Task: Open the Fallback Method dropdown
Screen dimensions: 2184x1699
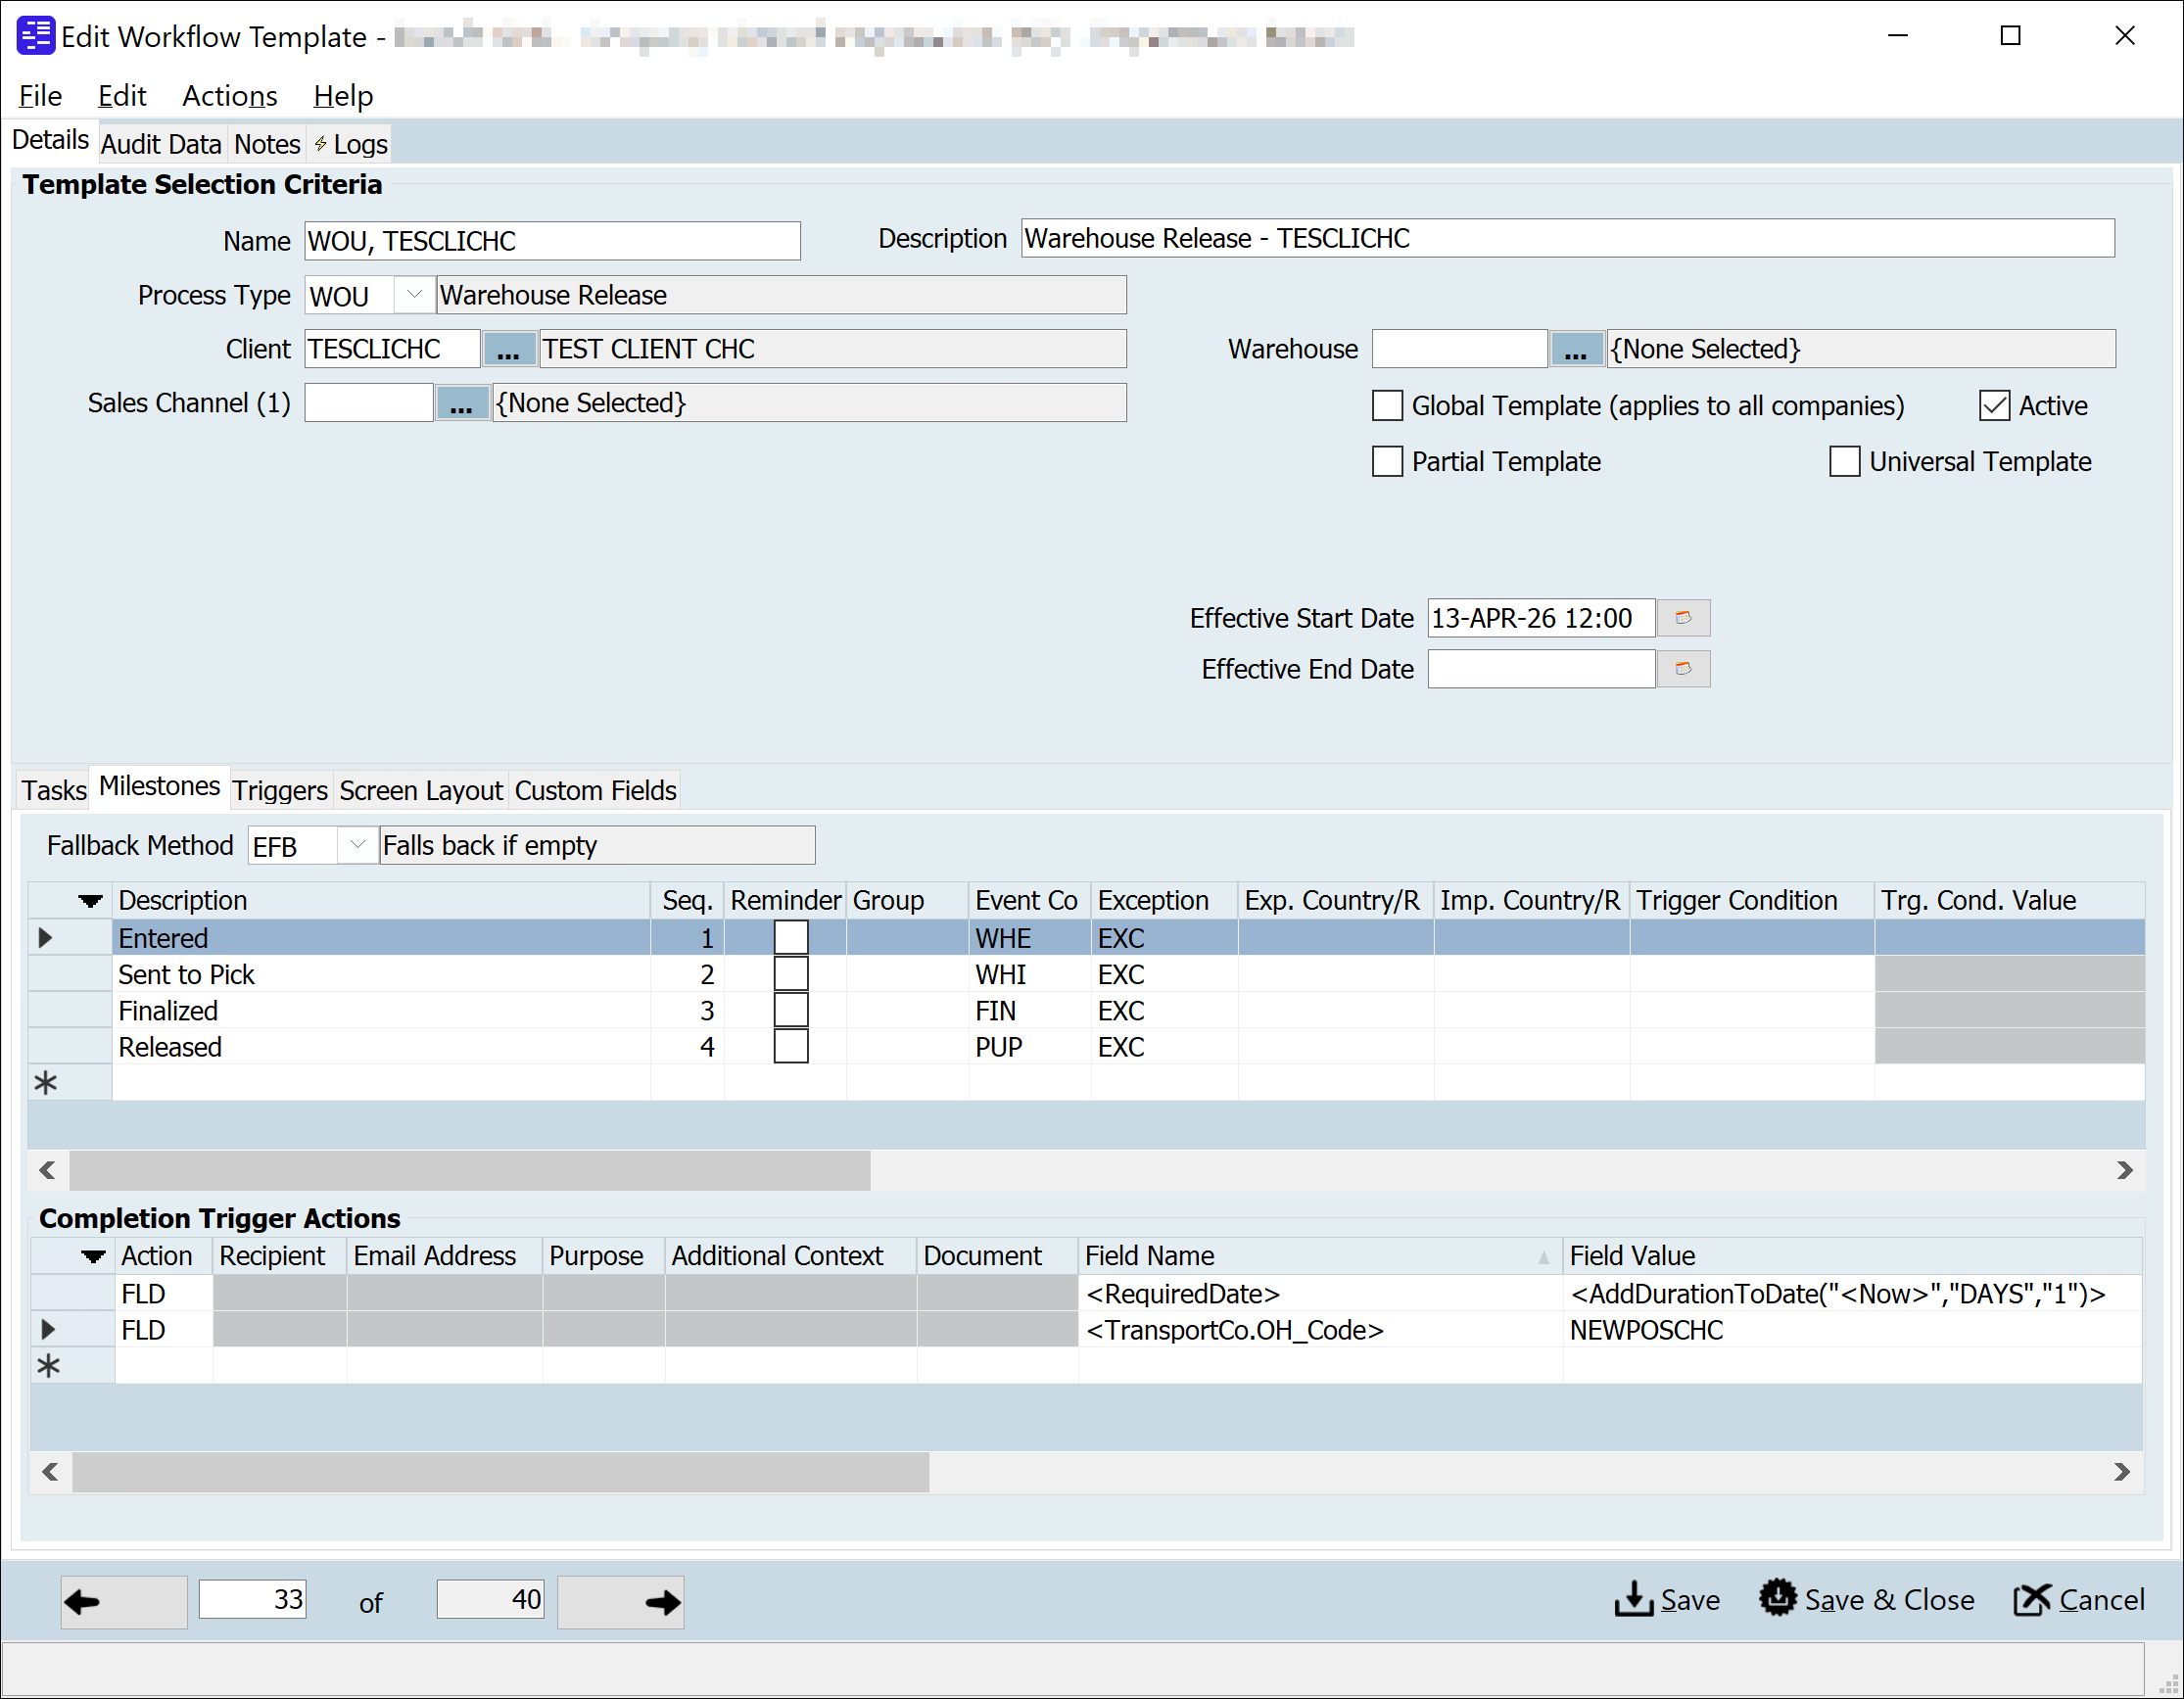Action: (x=356, y=845)
